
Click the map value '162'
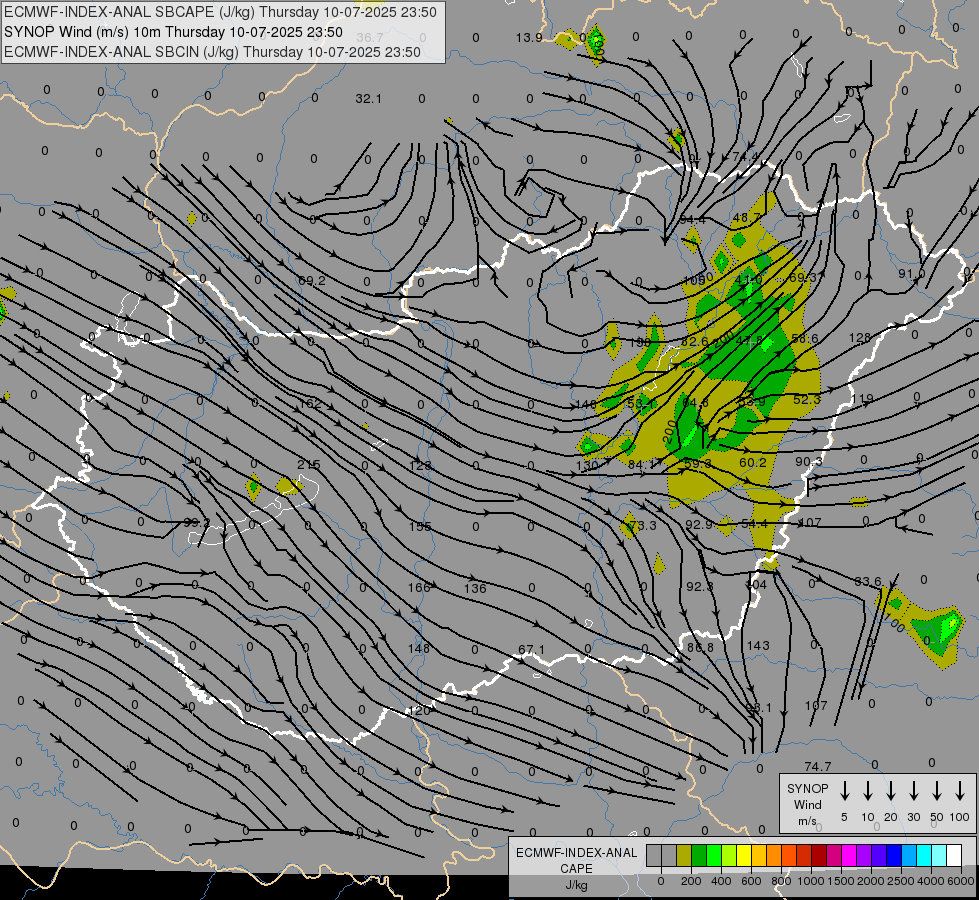[310, 403]
